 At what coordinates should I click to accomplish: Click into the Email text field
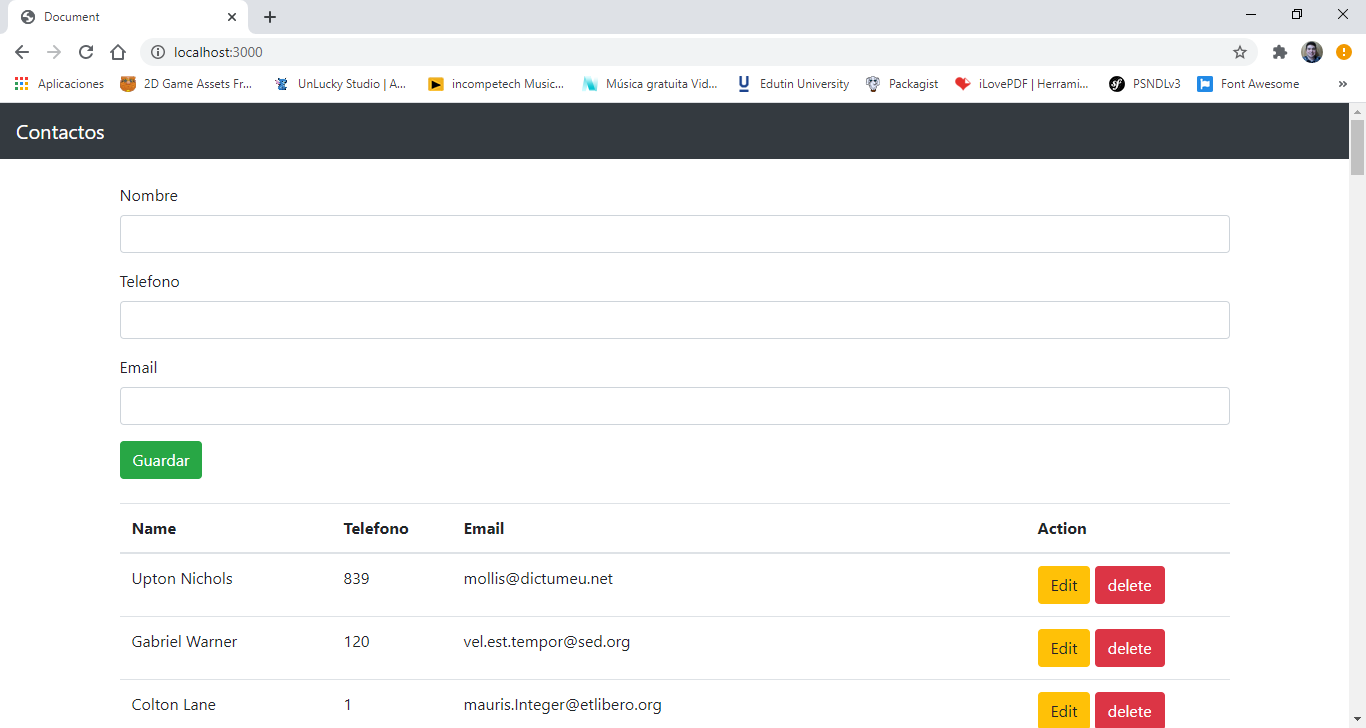[x=674, y=406]
